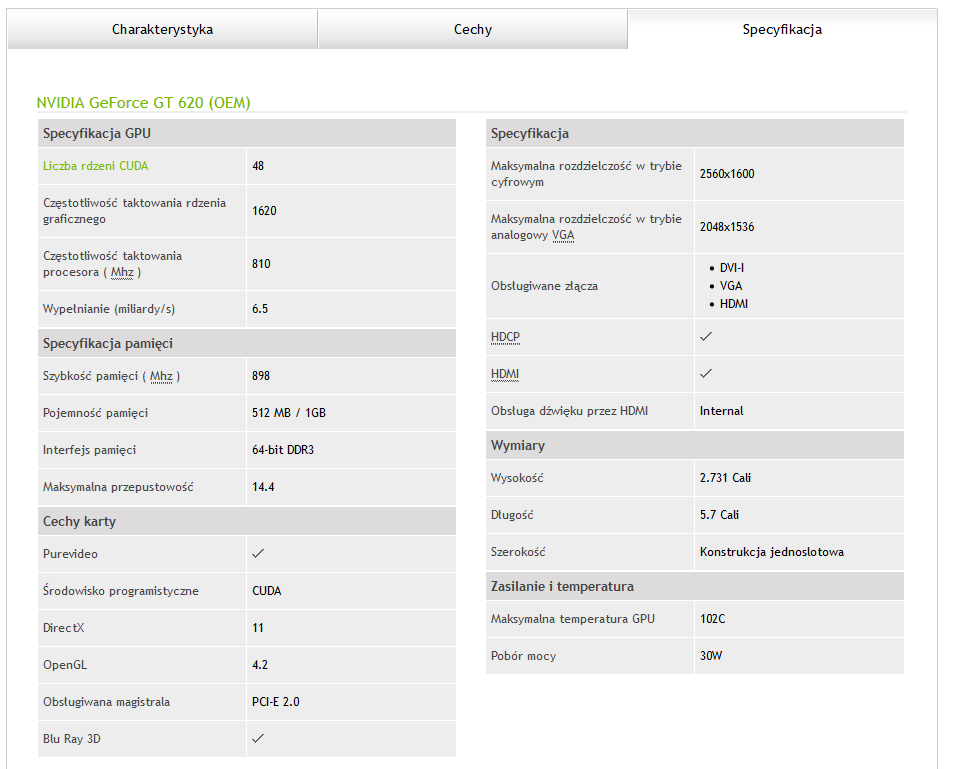Select the 2048x1536 resolution value
This screenshot has height=769, width=955.
click(727, 226)
